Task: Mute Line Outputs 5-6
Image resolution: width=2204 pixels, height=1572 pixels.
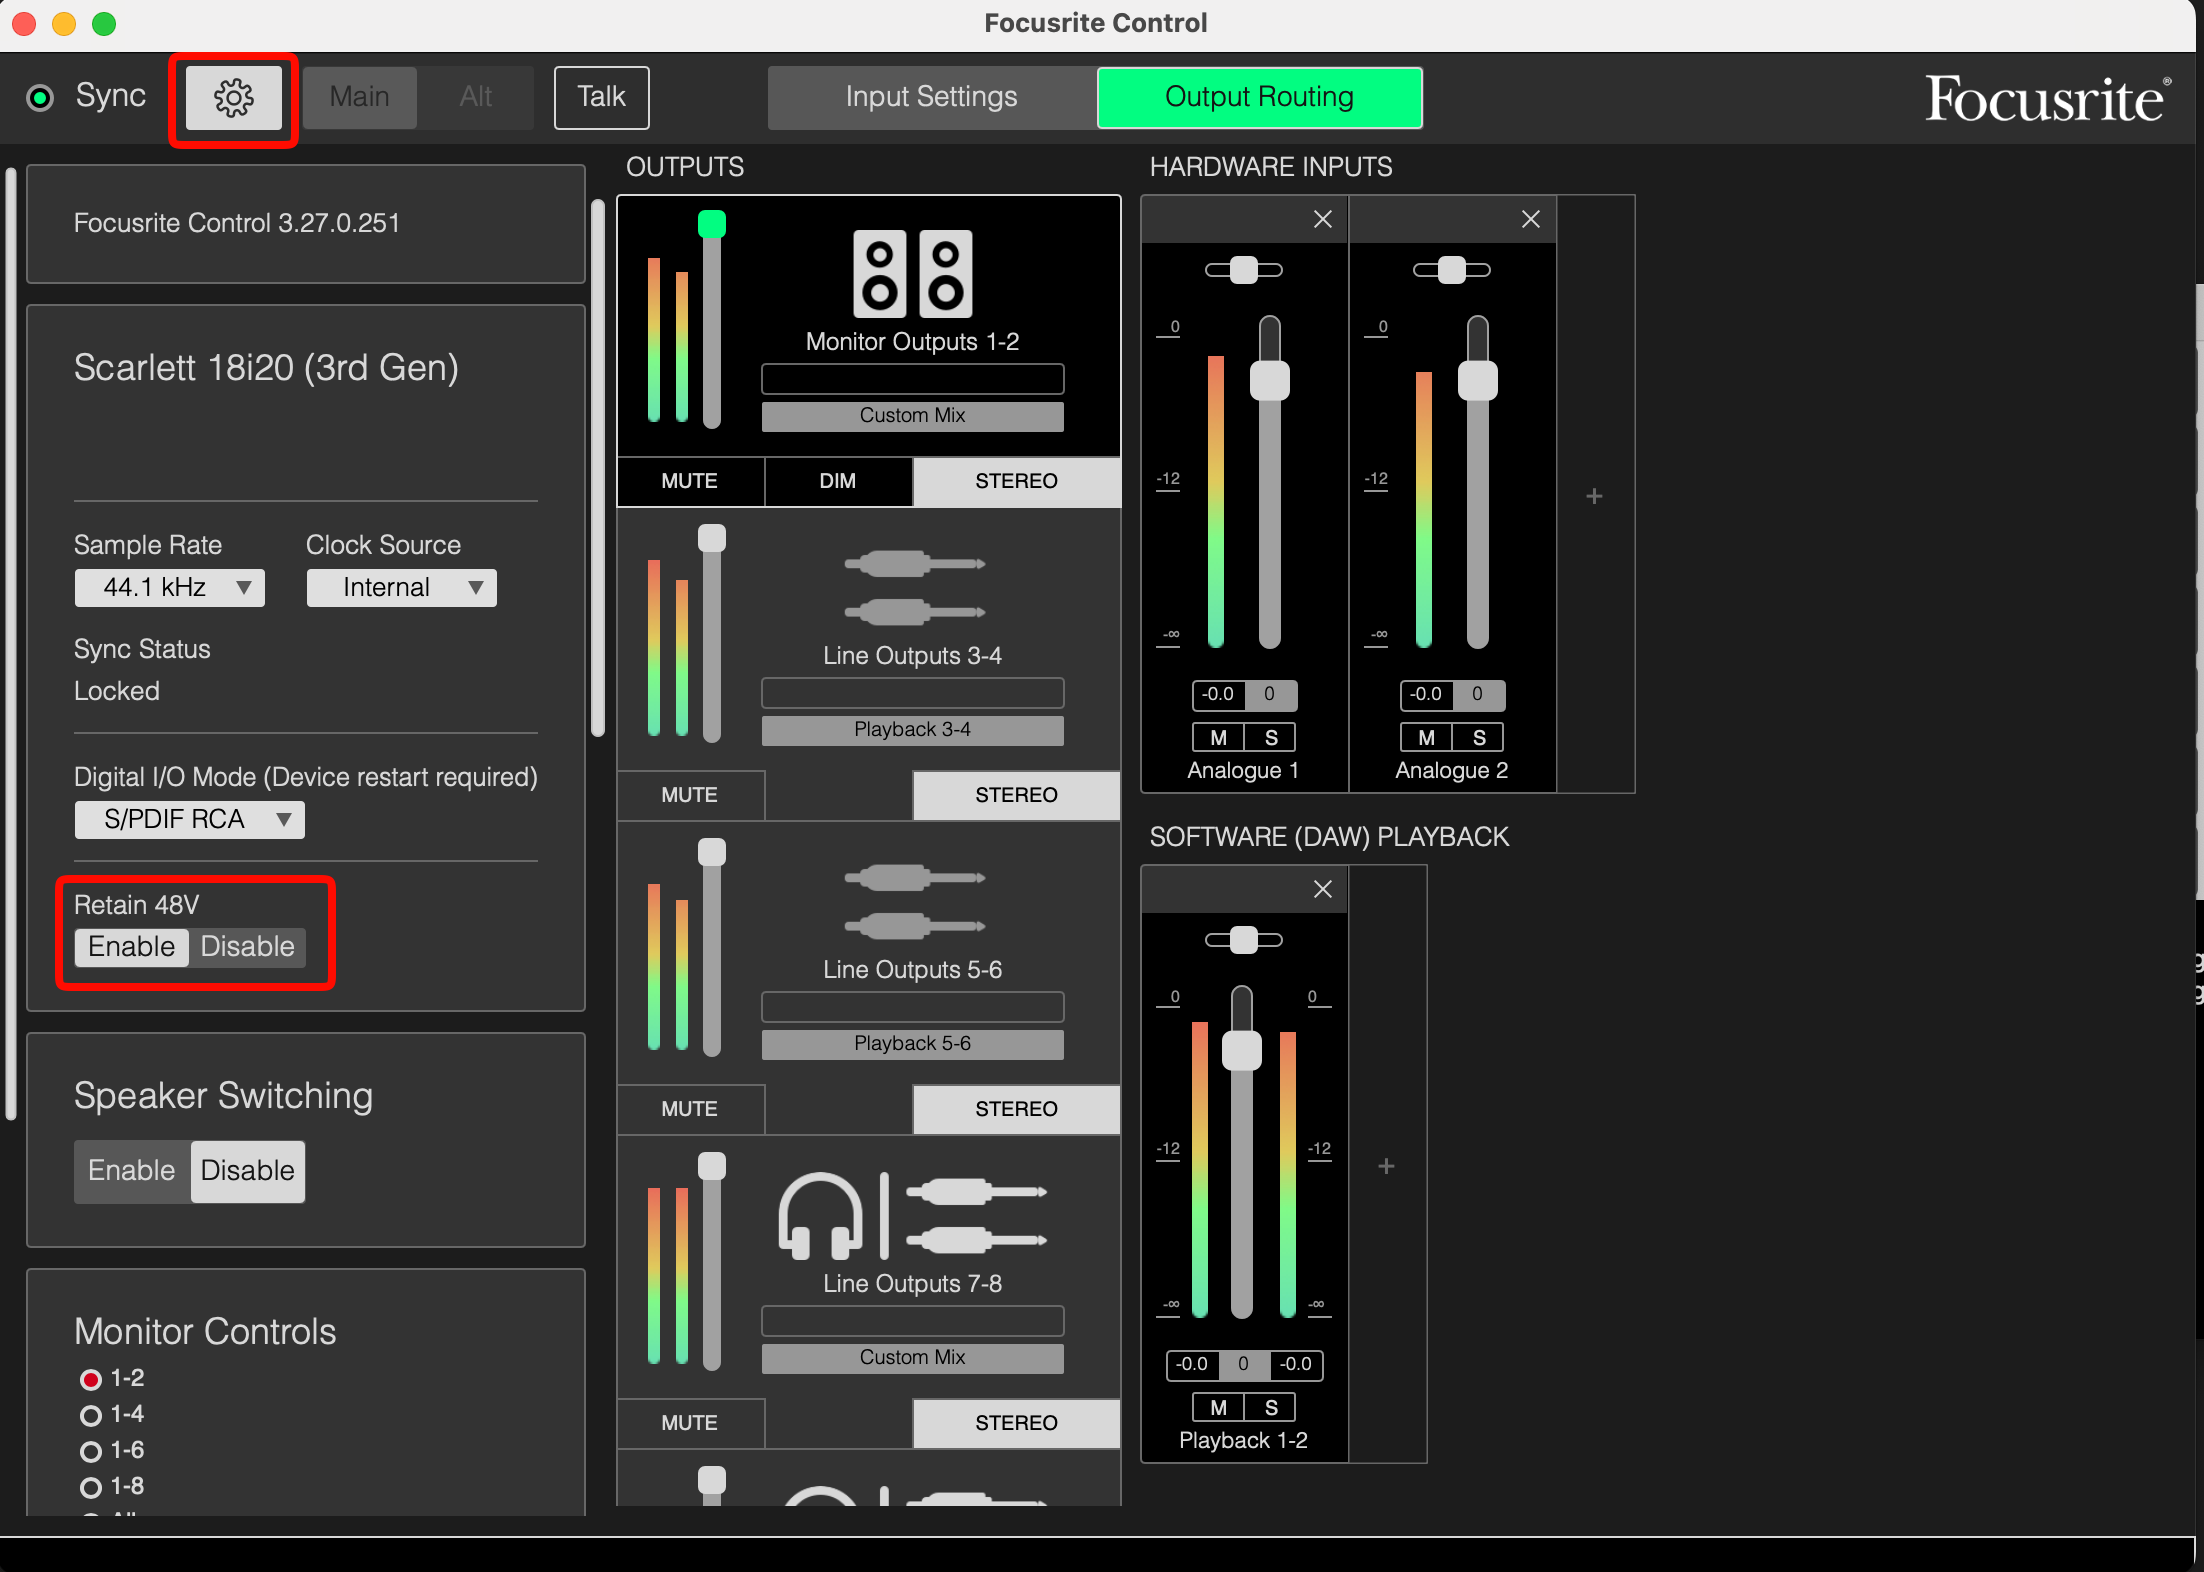Action: tap(690, 1110)
